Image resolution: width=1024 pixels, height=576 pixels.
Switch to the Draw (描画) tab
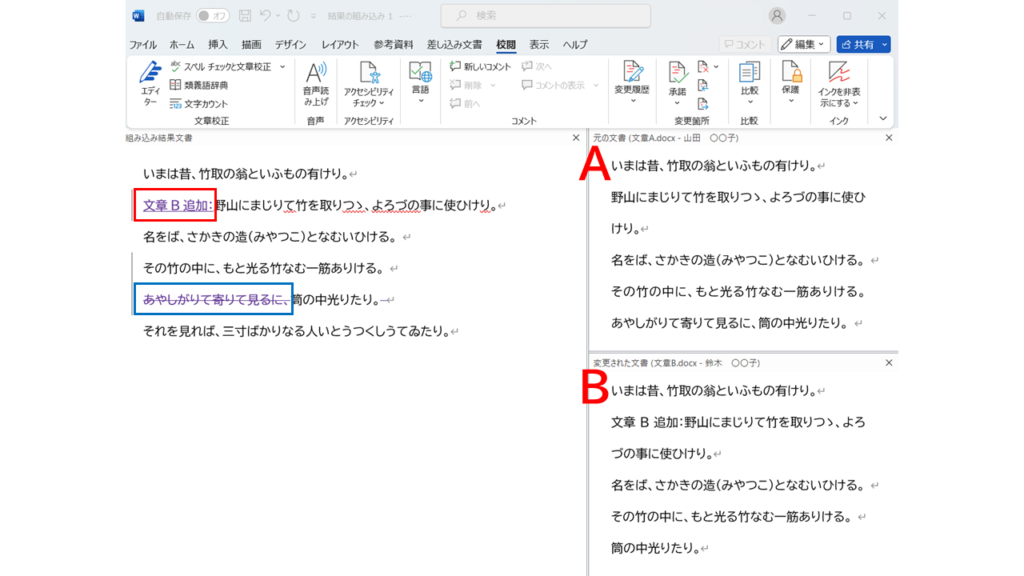[x=251, y=44]
